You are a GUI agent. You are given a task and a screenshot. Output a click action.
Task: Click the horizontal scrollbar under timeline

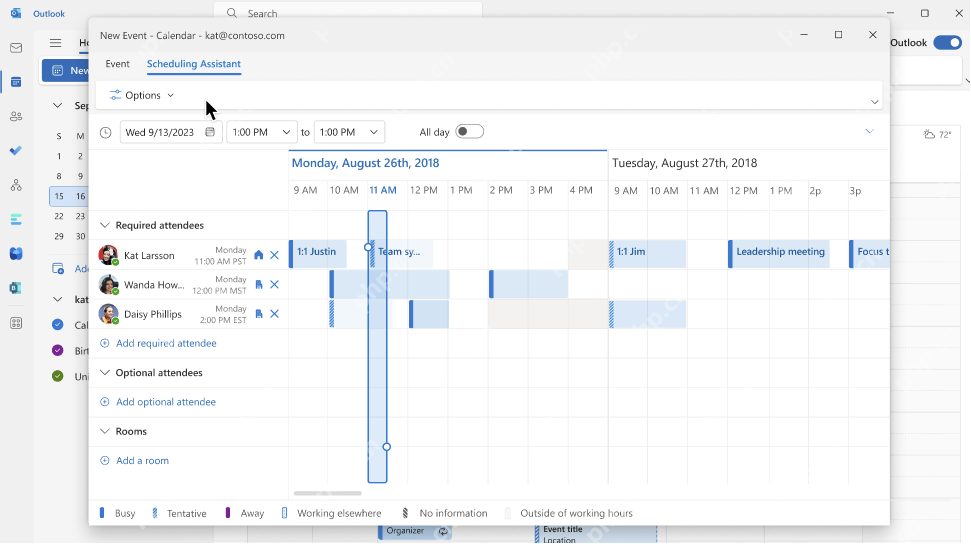tap(328, 494)
